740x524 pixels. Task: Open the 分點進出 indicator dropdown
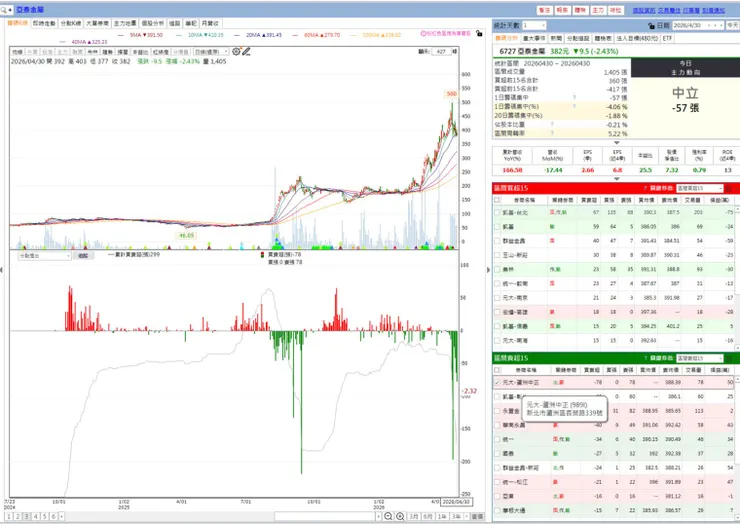click(44, 255)
